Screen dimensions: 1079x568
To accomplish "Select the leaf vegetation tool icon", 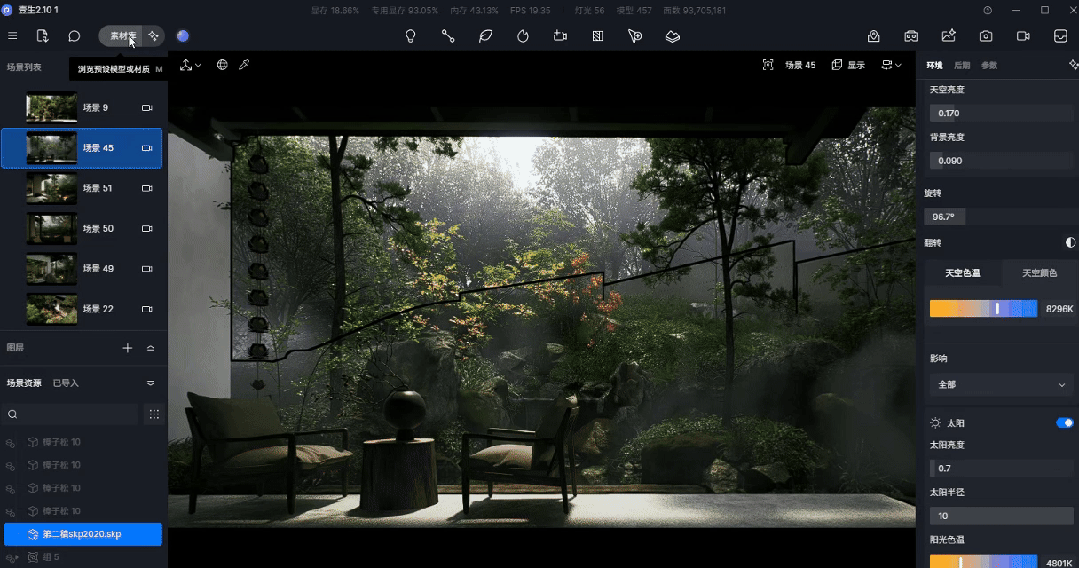I will [485, 36].
